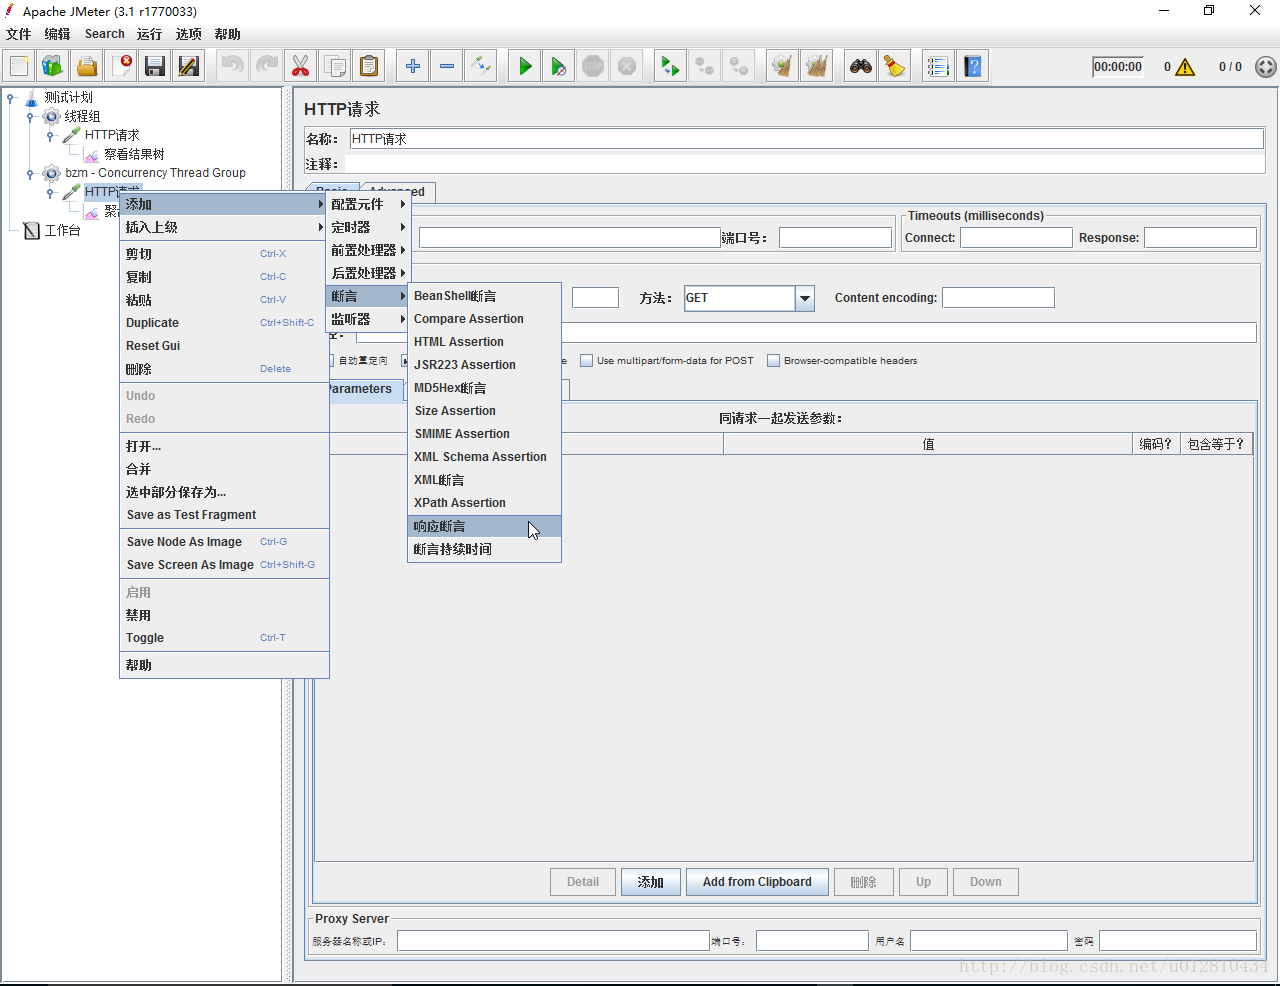This screenshot has width=1280, height=986.
Task: Click the Response timeout field
Action: click(x=1200, y=238)
